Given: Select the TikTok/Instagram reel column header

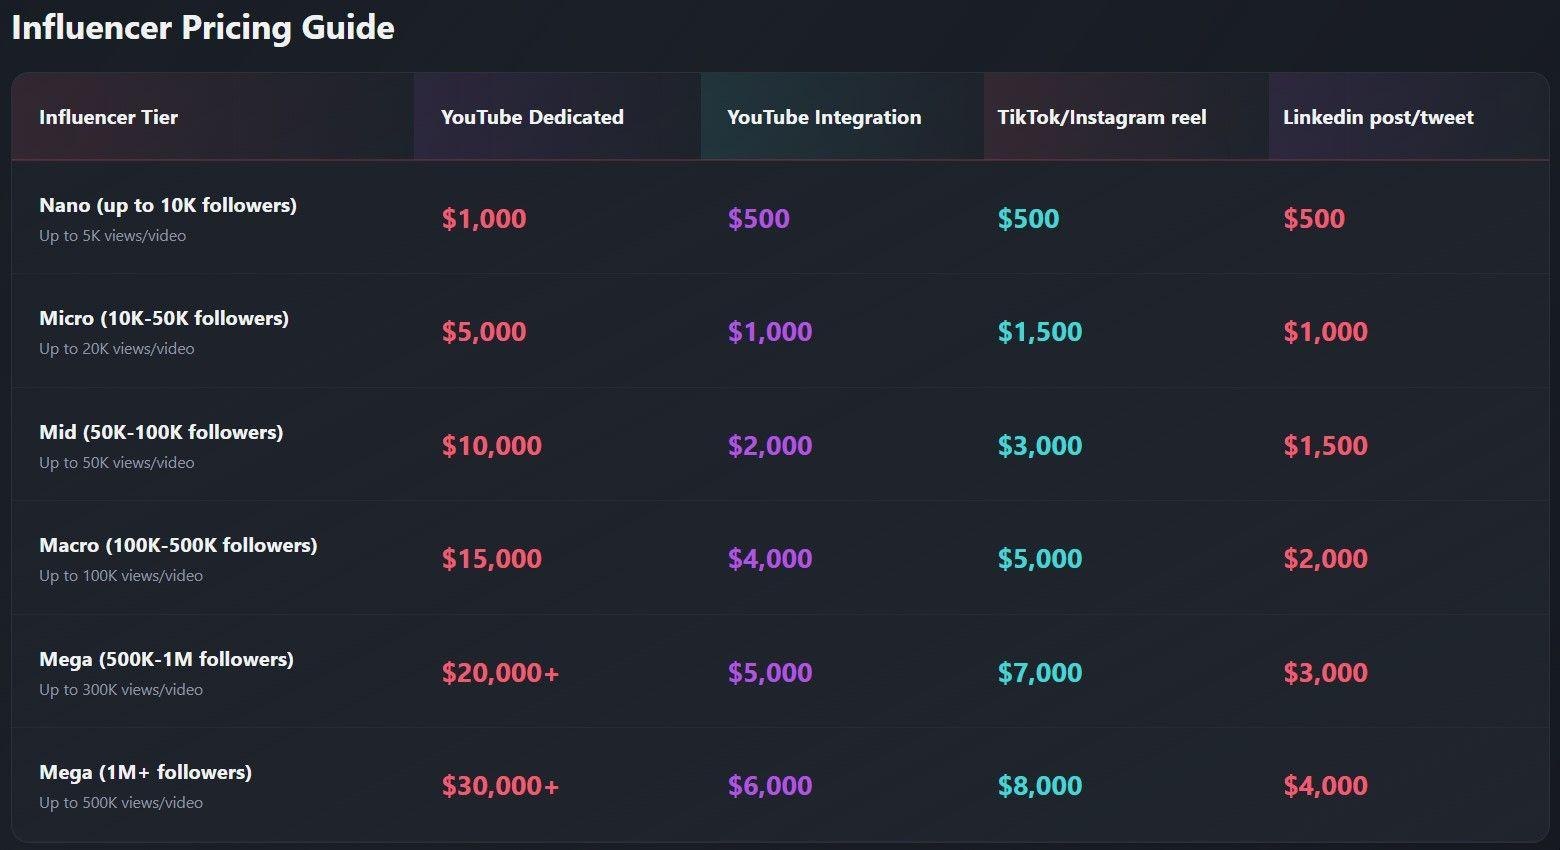Looking at the screenshot, I should [1101, 117].
